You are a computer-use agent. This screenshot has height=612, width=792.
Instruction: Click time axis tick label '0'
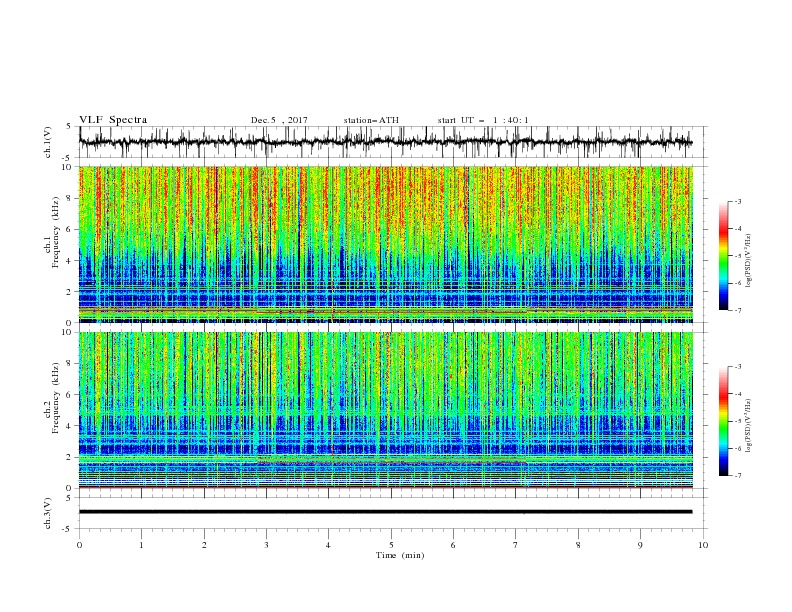pos(79,545)
